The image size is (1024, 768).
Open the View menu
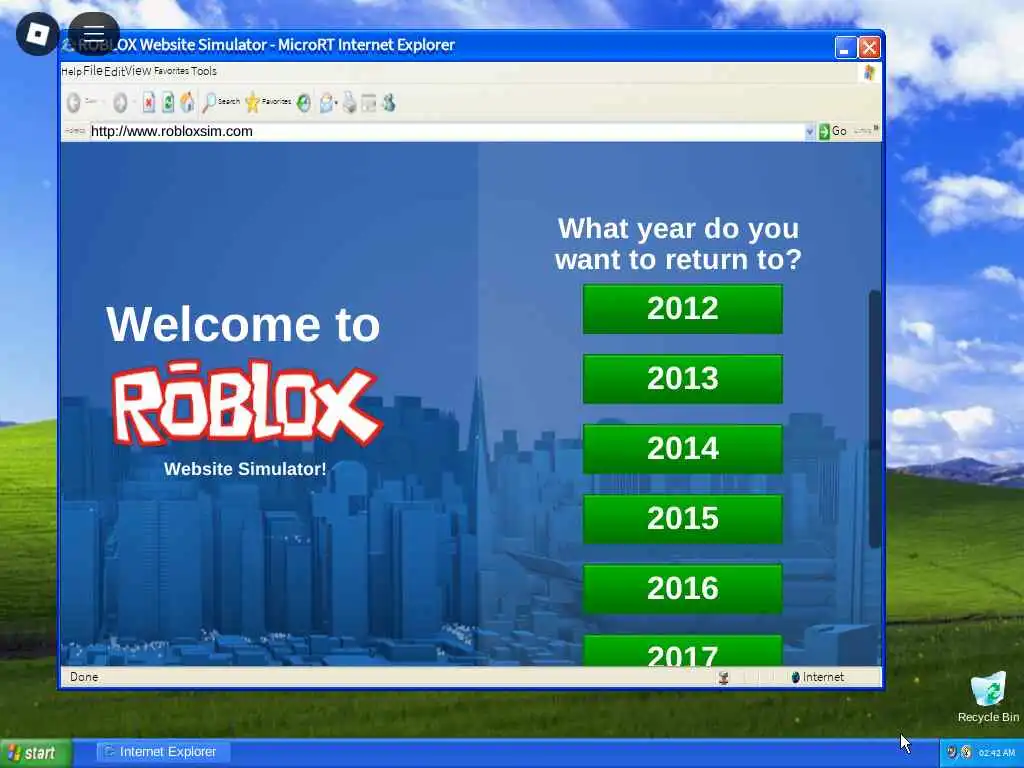pyautogui.click(x=138, y=71)
